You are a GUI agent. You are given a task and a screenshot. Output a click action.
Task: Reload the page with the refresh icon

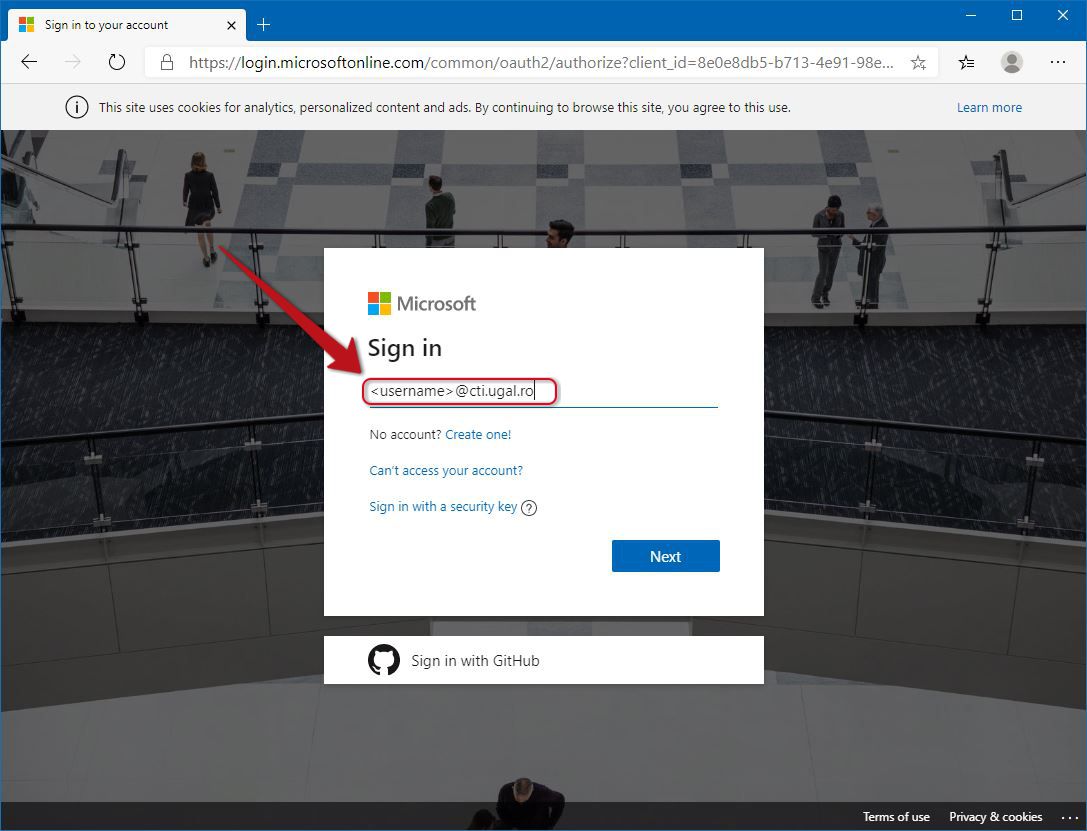[x=117, y=62]
